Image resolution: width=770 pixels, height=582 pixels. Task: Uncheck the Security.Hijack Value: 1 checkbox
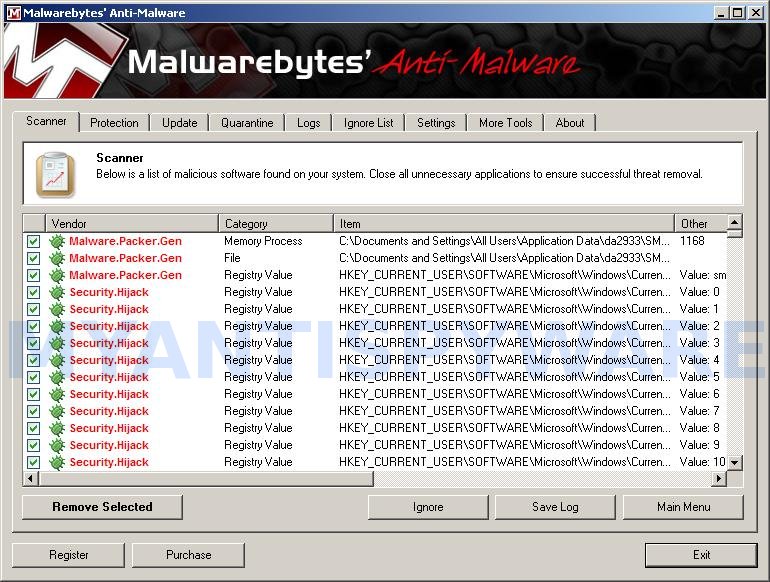tap(33, 309)
